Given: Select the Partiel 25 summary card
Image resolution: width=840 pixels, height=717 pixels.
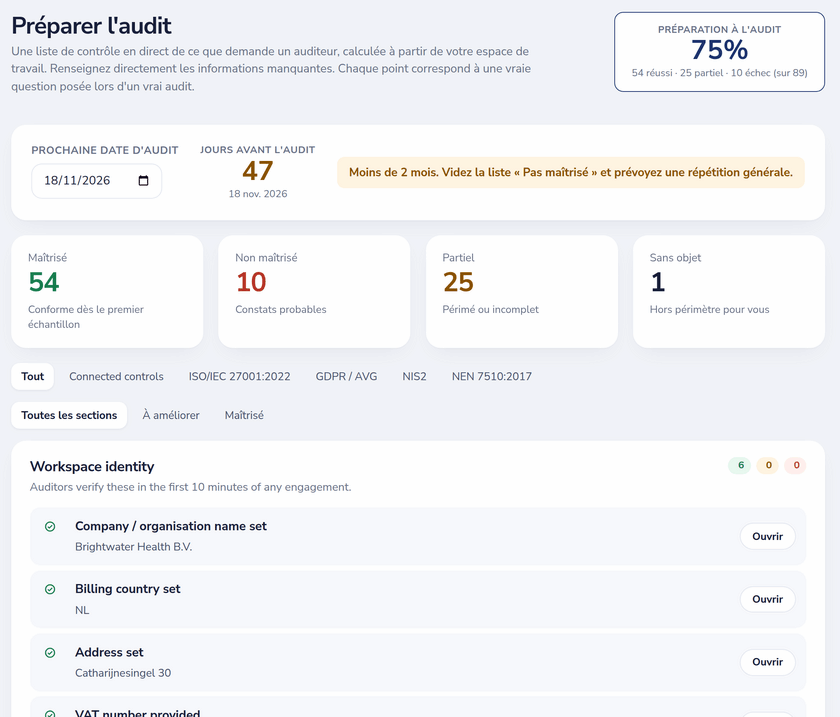Looking at the screenshot, I should [522, 292].
